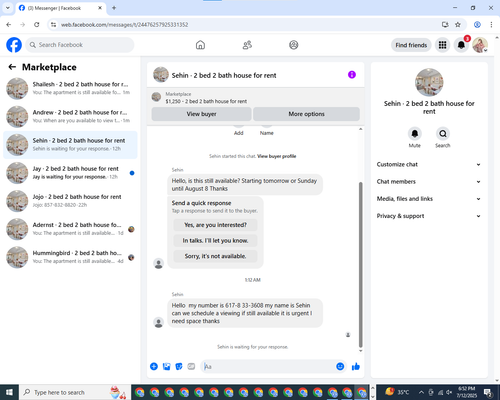500x400 pixels.
Task: Select the selected Sehin conversation row
Action: point(70,145)
